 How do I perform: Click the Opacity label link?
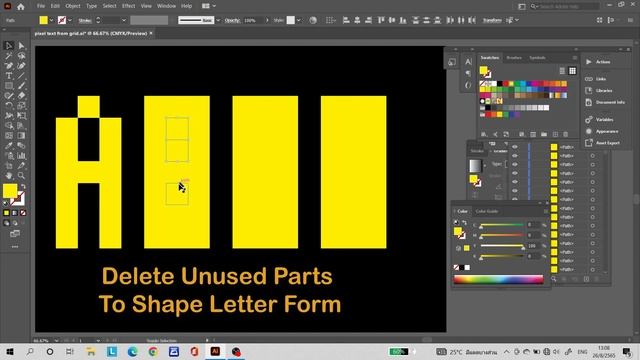pos(232,20)
